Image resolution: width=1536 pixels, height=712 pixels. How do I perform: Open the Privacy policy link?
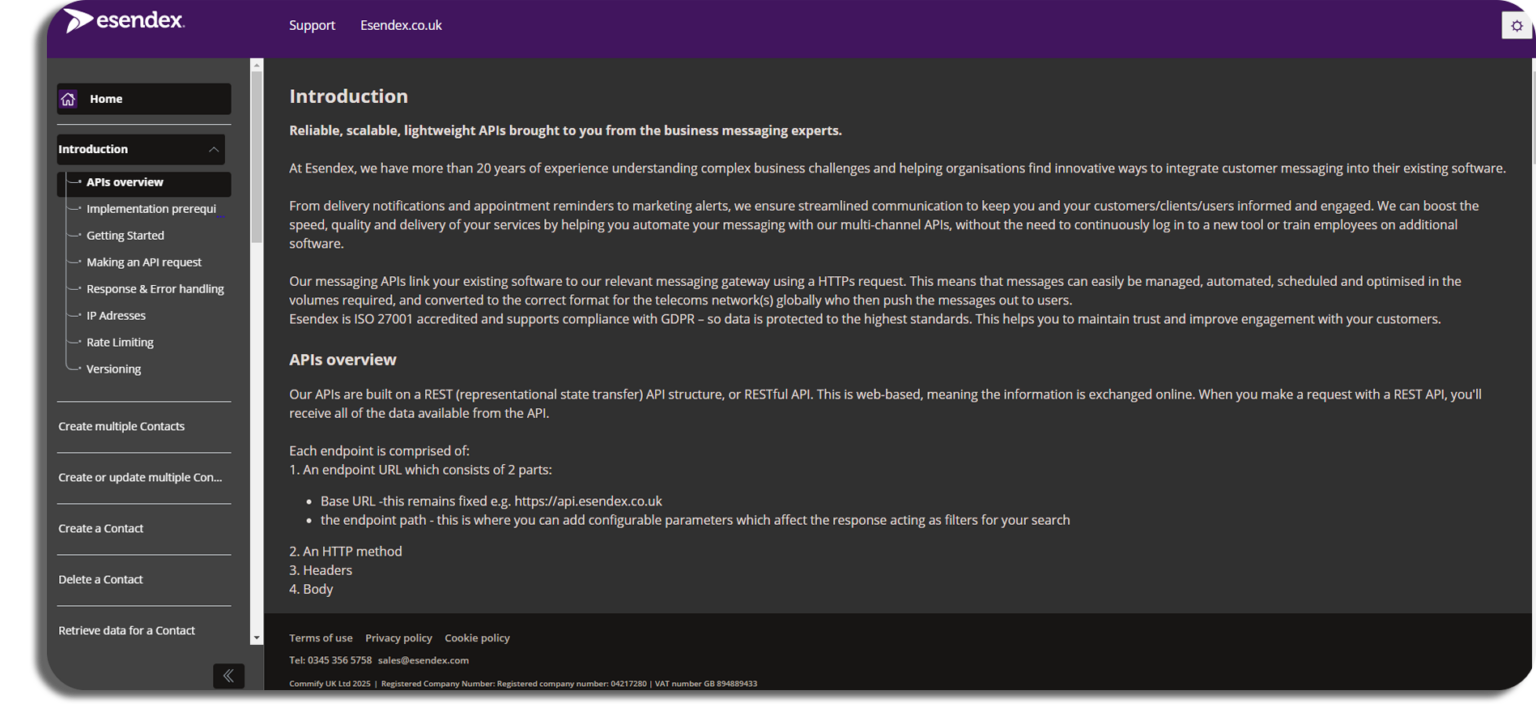click(x=398, y=638)
